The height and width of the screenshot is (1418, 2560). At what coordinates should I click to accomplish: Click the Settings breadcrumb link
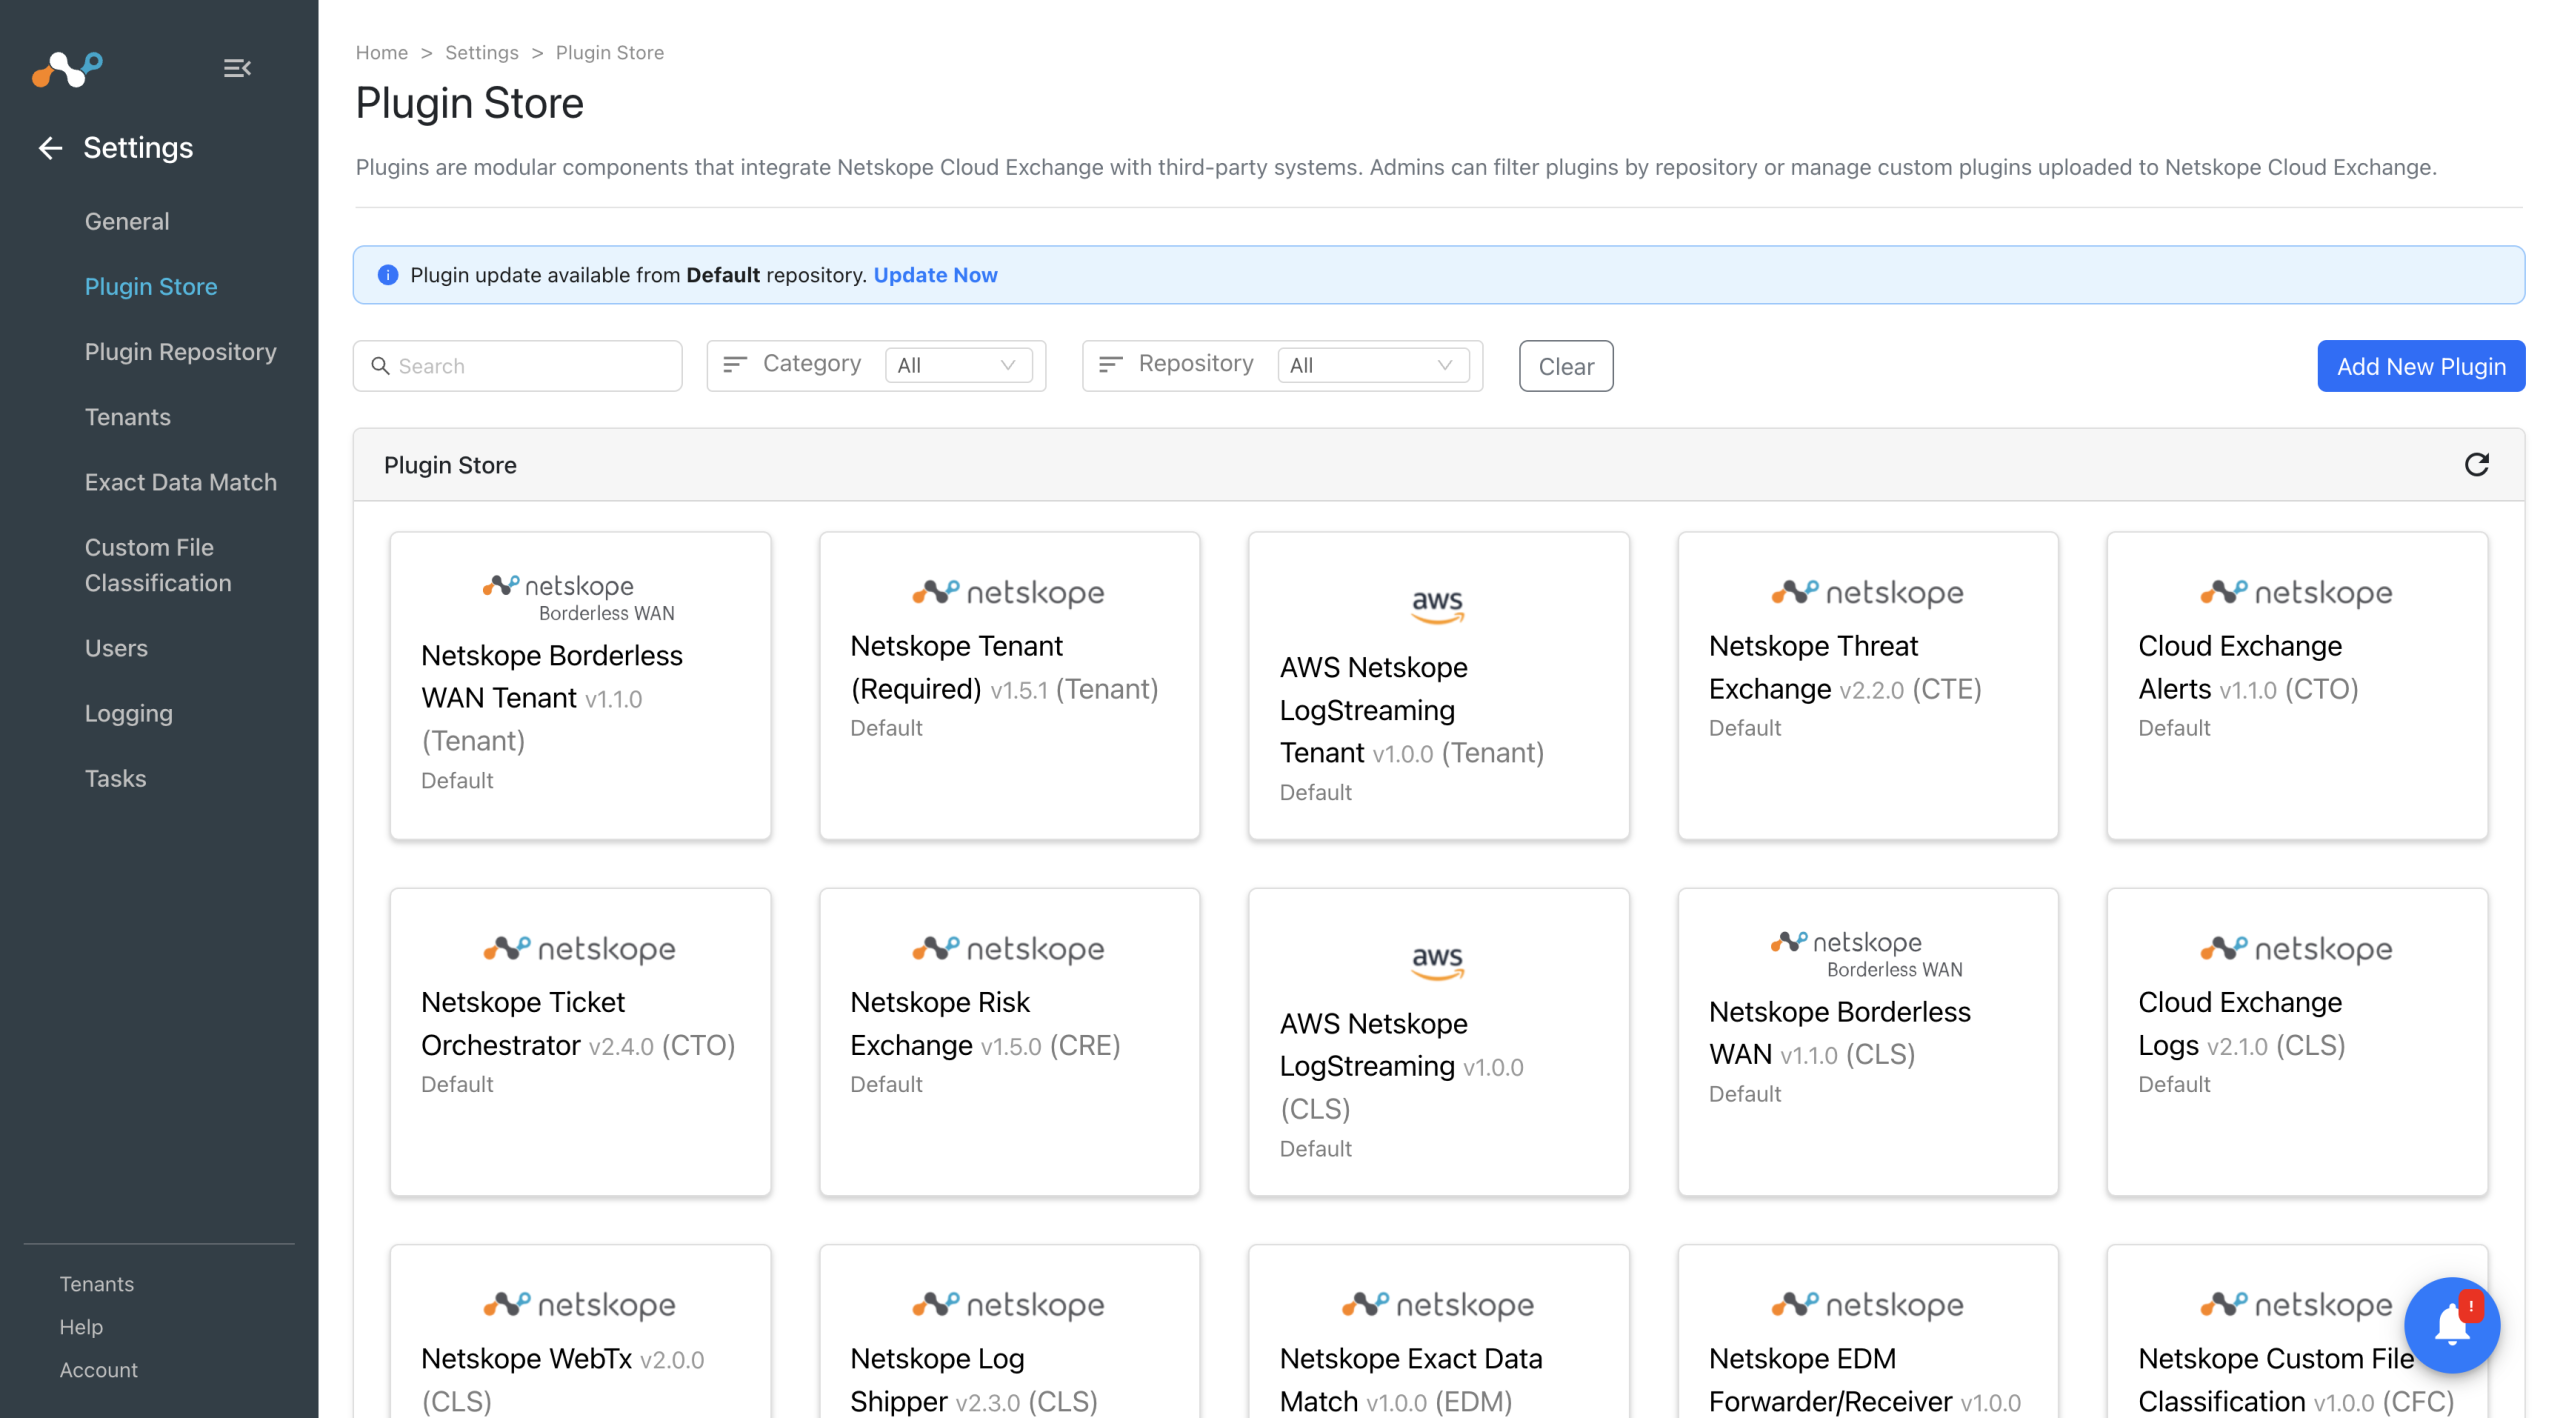pyautogui.click(x=481, y=52)
